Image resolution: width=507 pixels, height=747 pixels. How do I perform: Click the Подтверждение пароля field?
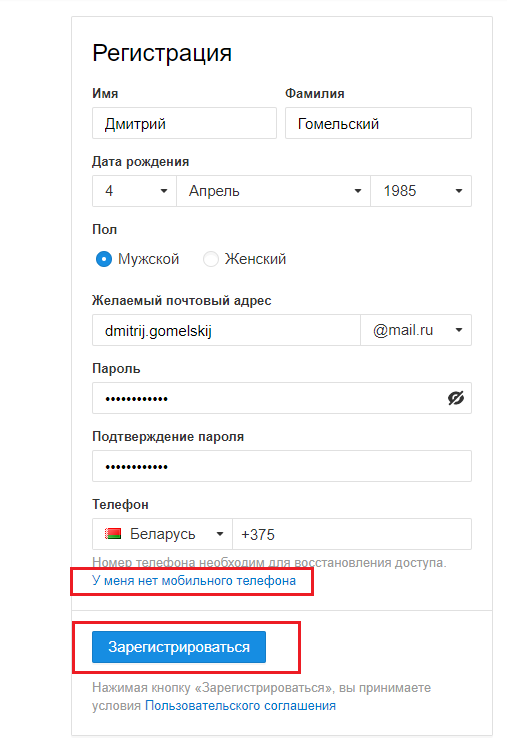click(282, 466)
